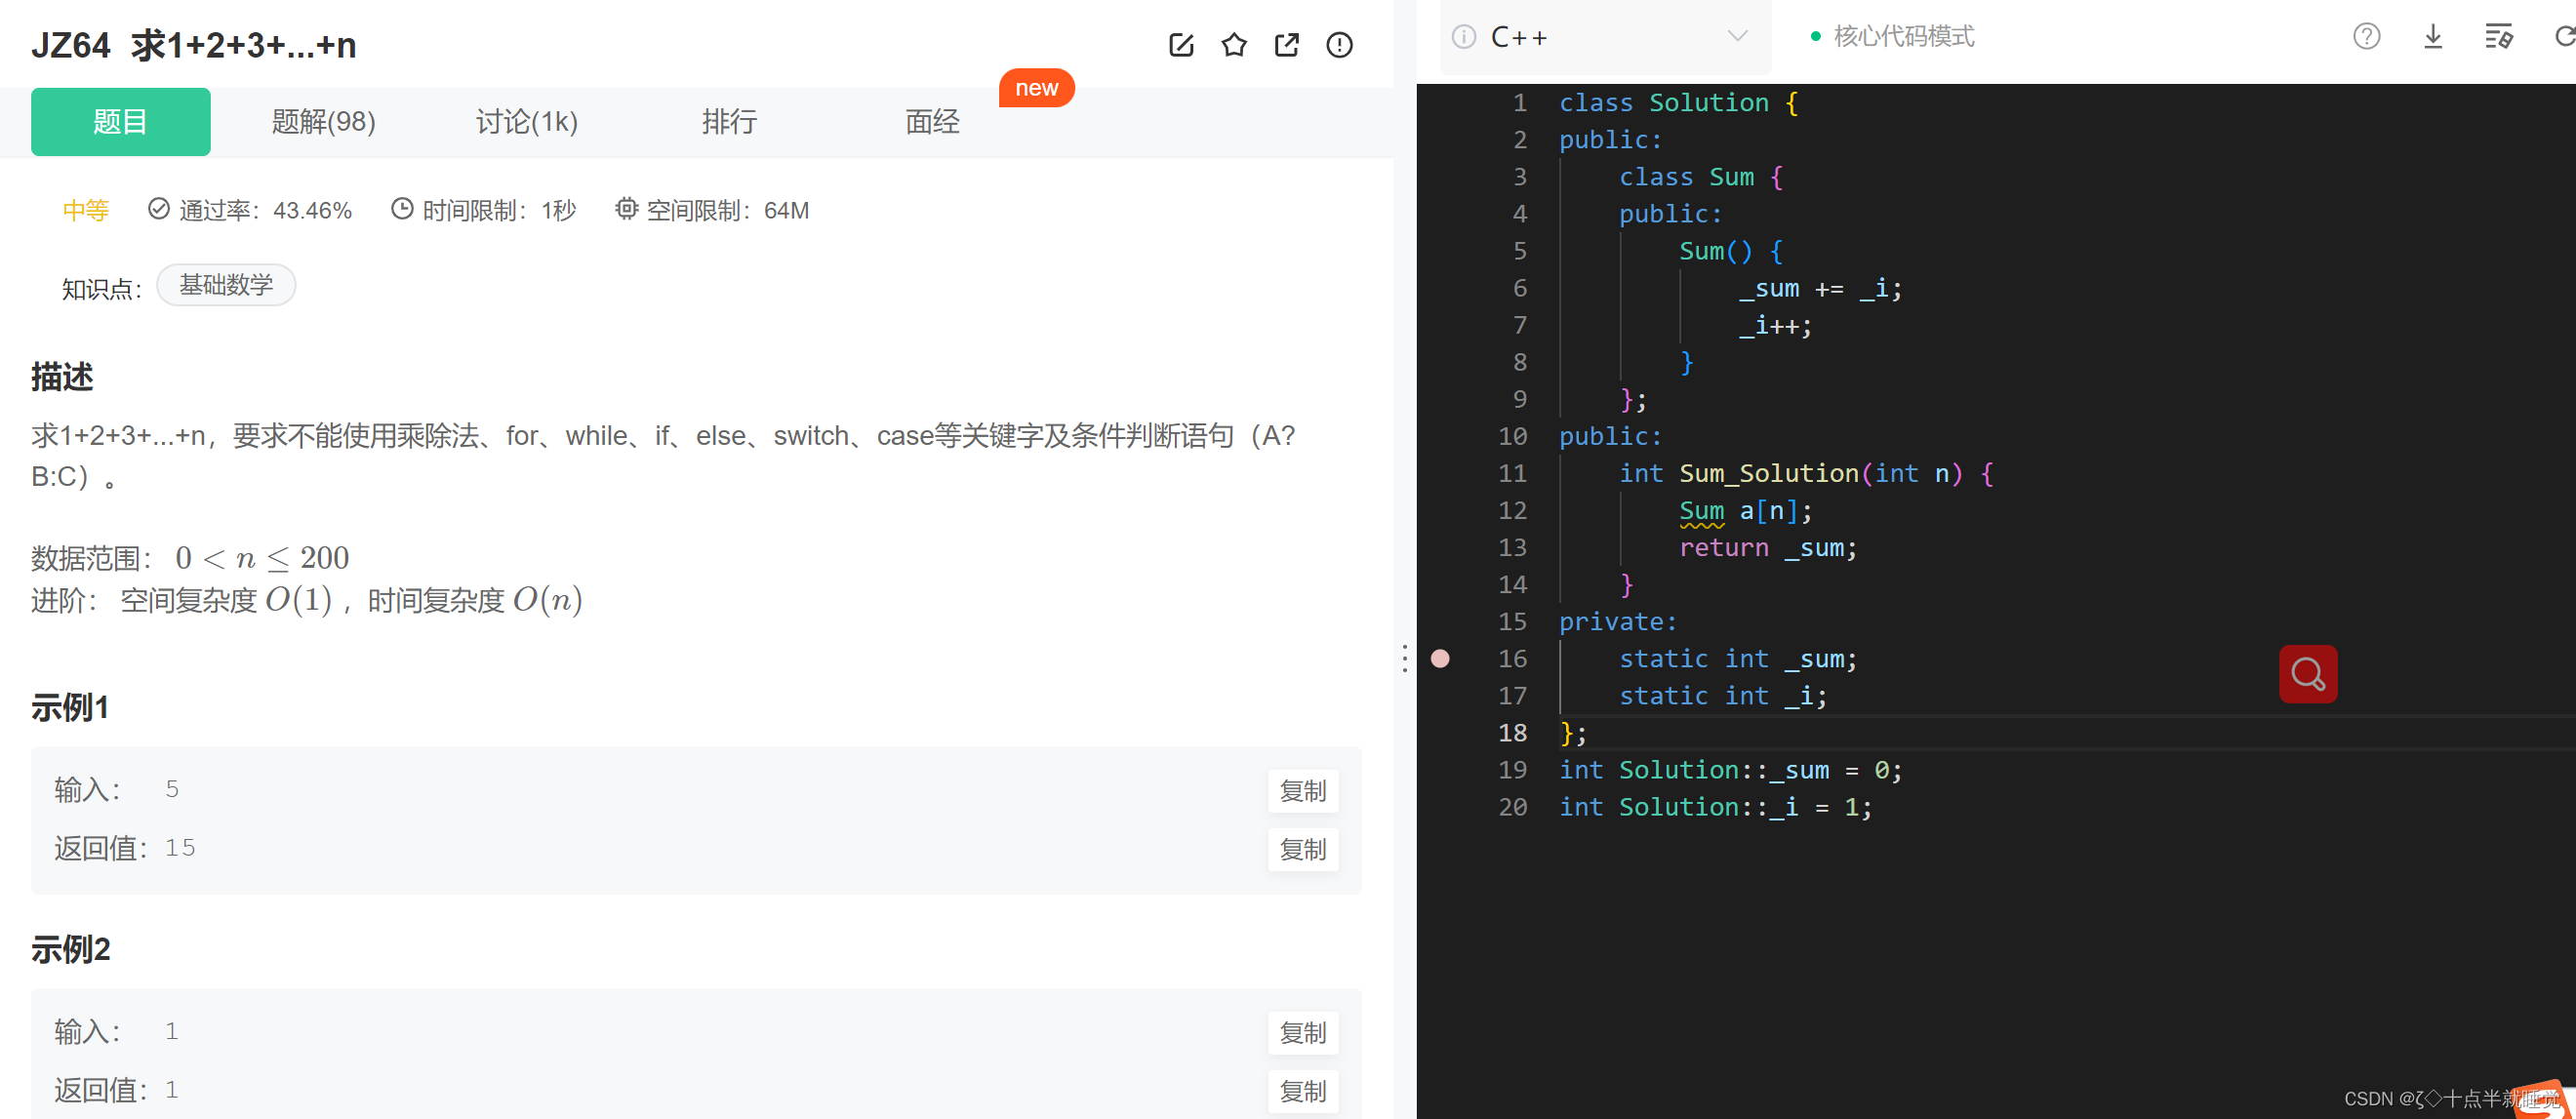Viewport: 2576px width, 1119px height.
Task: Click the red search magnifier button
Action: (x=2308, y=674)
